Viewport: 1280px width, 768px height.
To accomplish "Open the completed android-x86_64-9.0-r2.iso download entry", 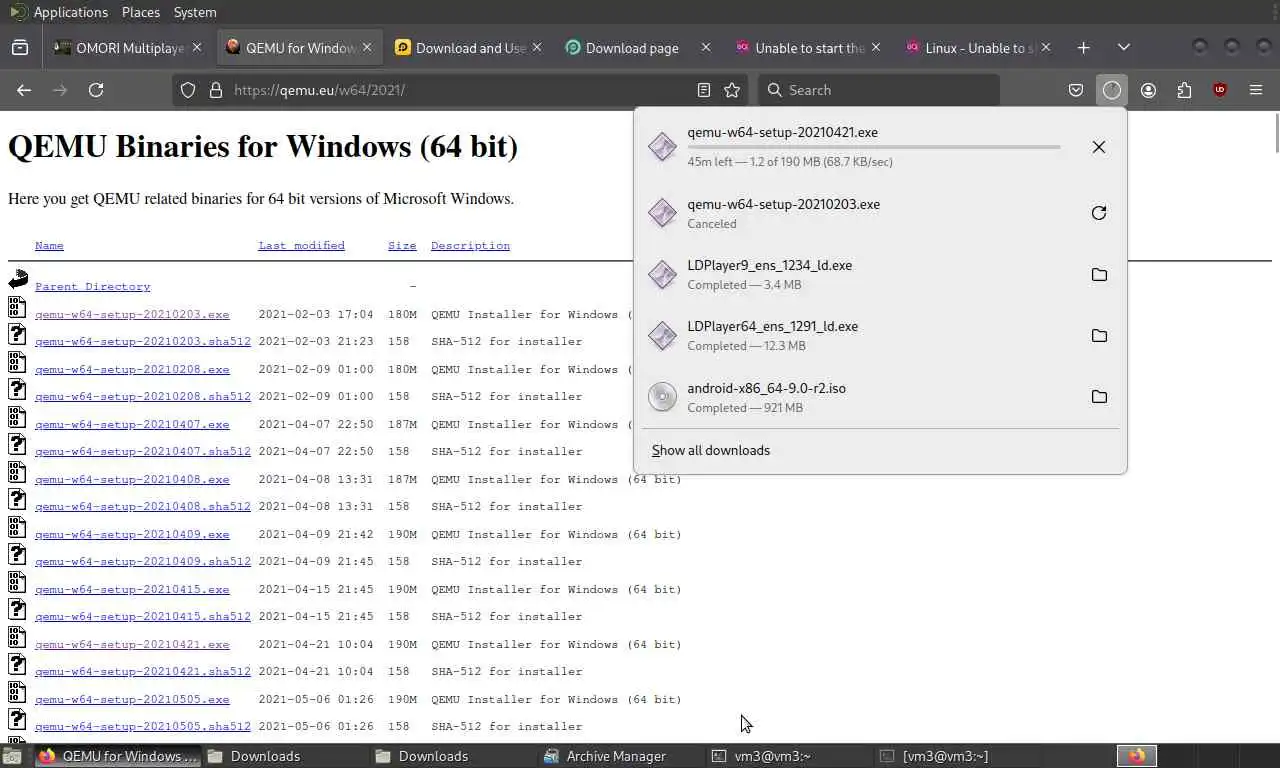I will point(880,397).
